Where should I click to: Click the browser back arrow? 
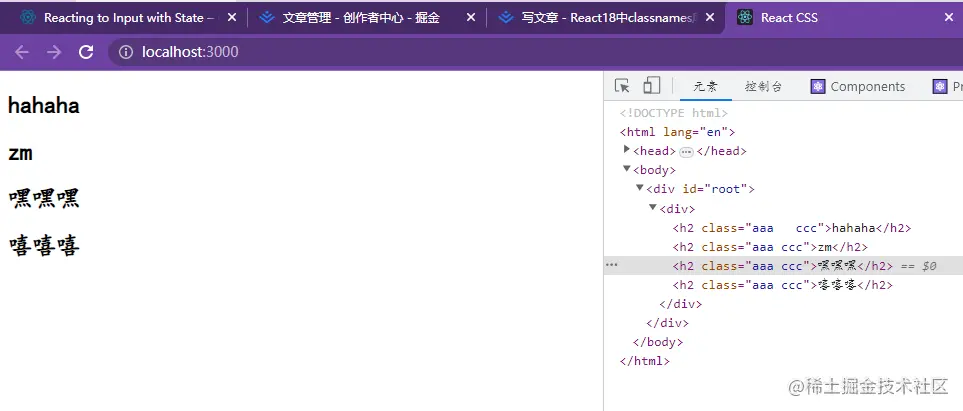tap(22, 52)
